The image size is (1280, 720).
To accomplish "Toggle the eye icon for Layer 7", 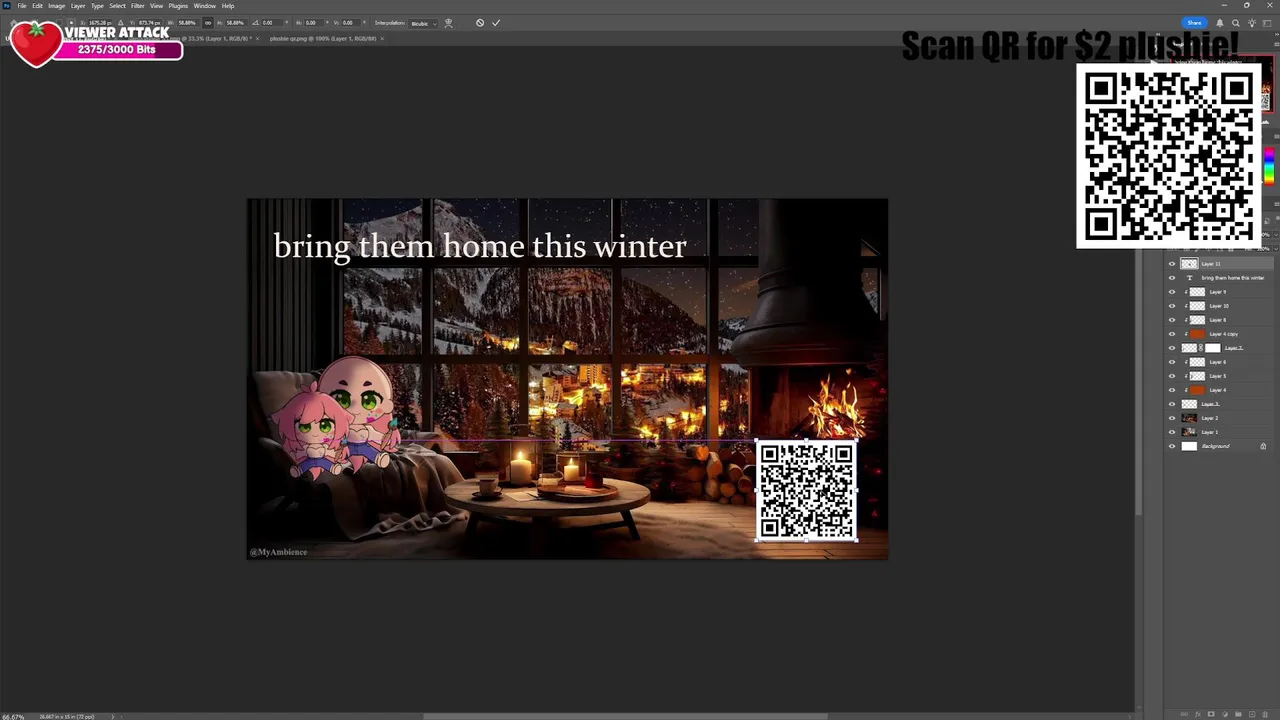I will tap(1172, 348).
